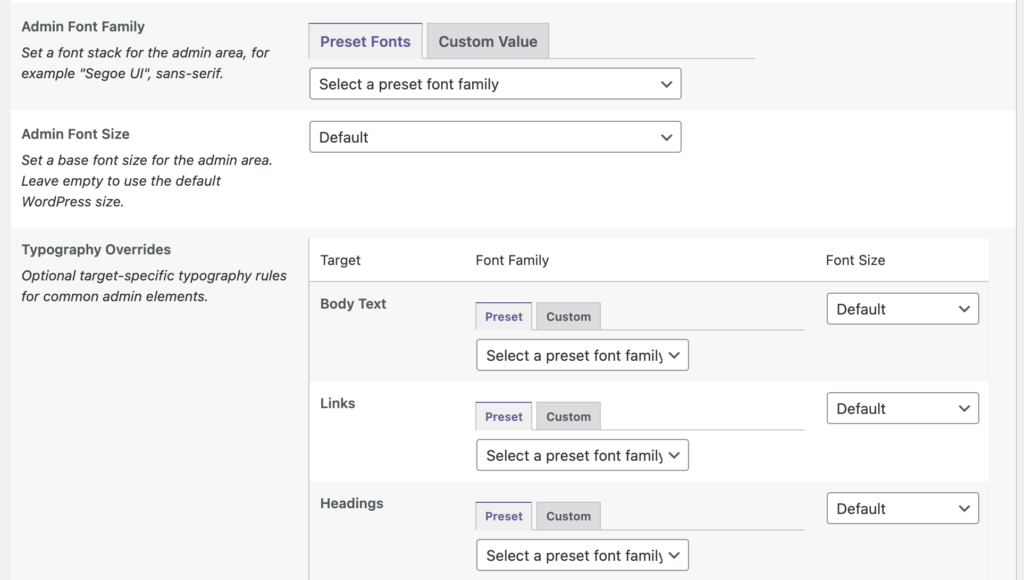
Task: Switch to the Custom Value tab
Action: click(x=487, y=42)
